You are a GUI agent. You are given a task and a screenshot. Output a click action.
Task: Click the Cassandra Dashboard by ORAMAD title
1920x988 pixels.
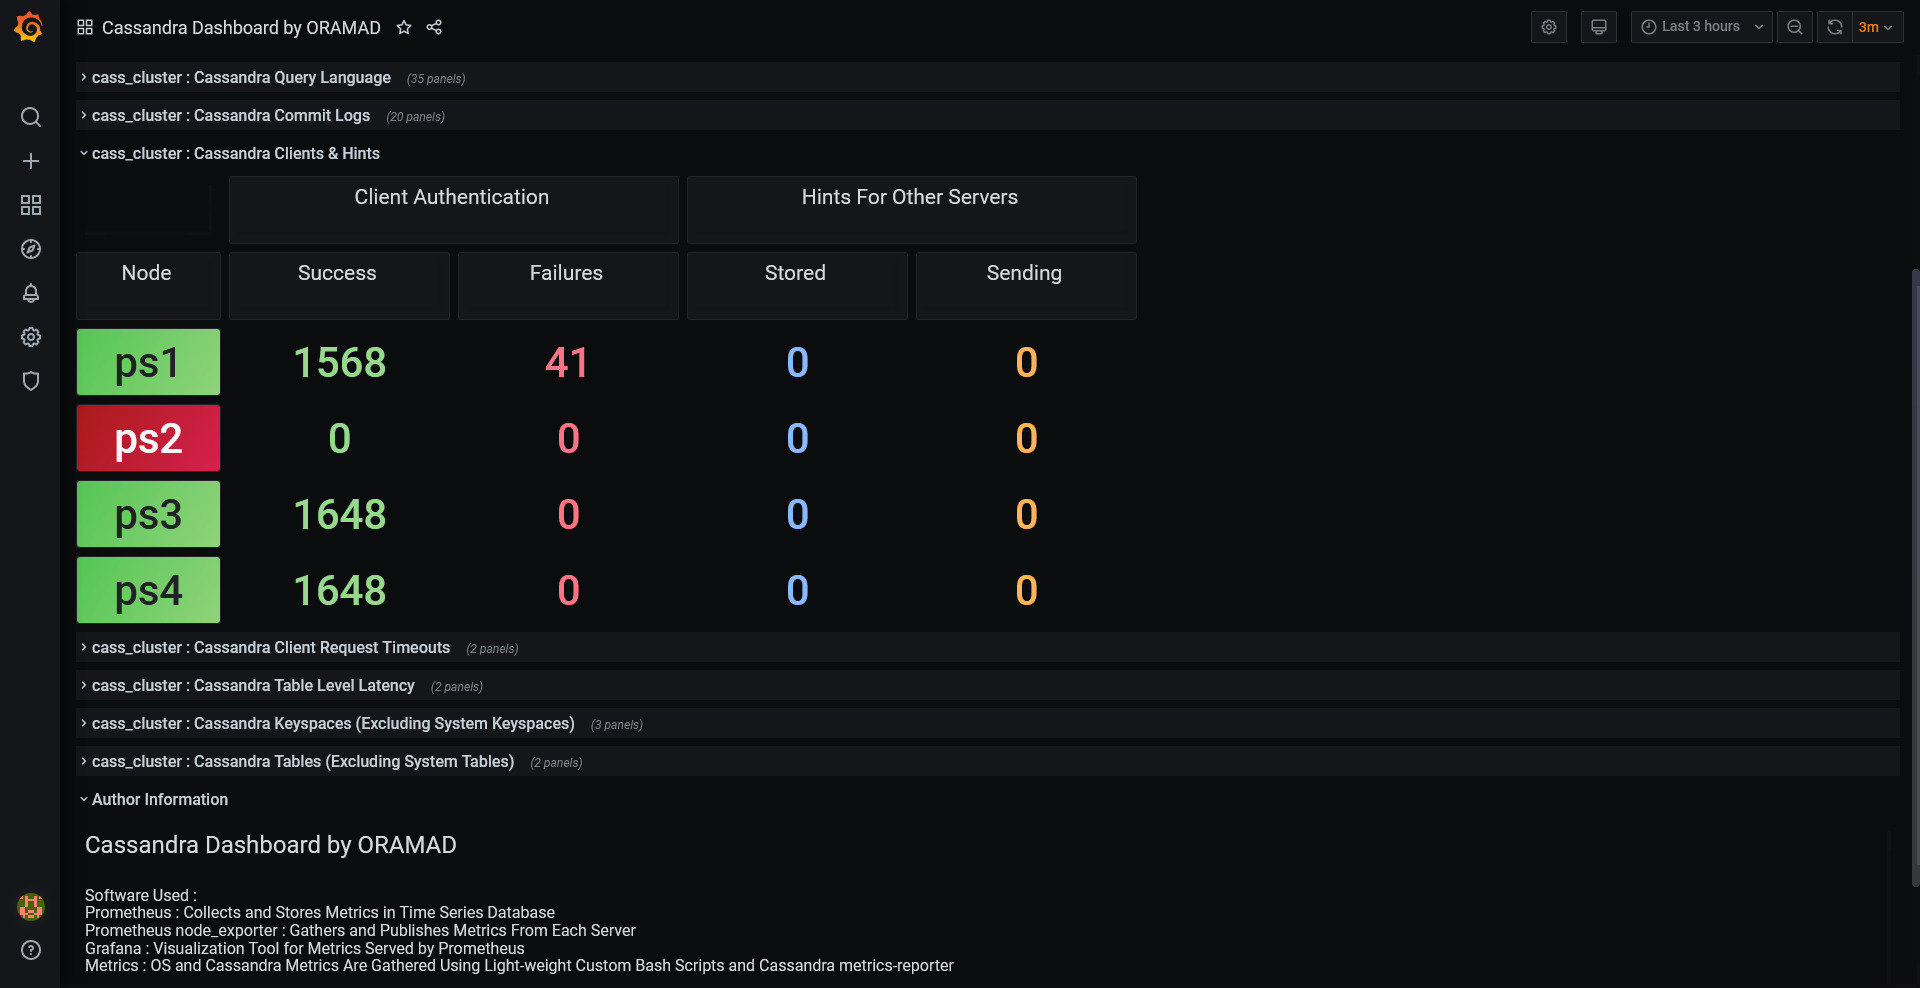(241, 27)
